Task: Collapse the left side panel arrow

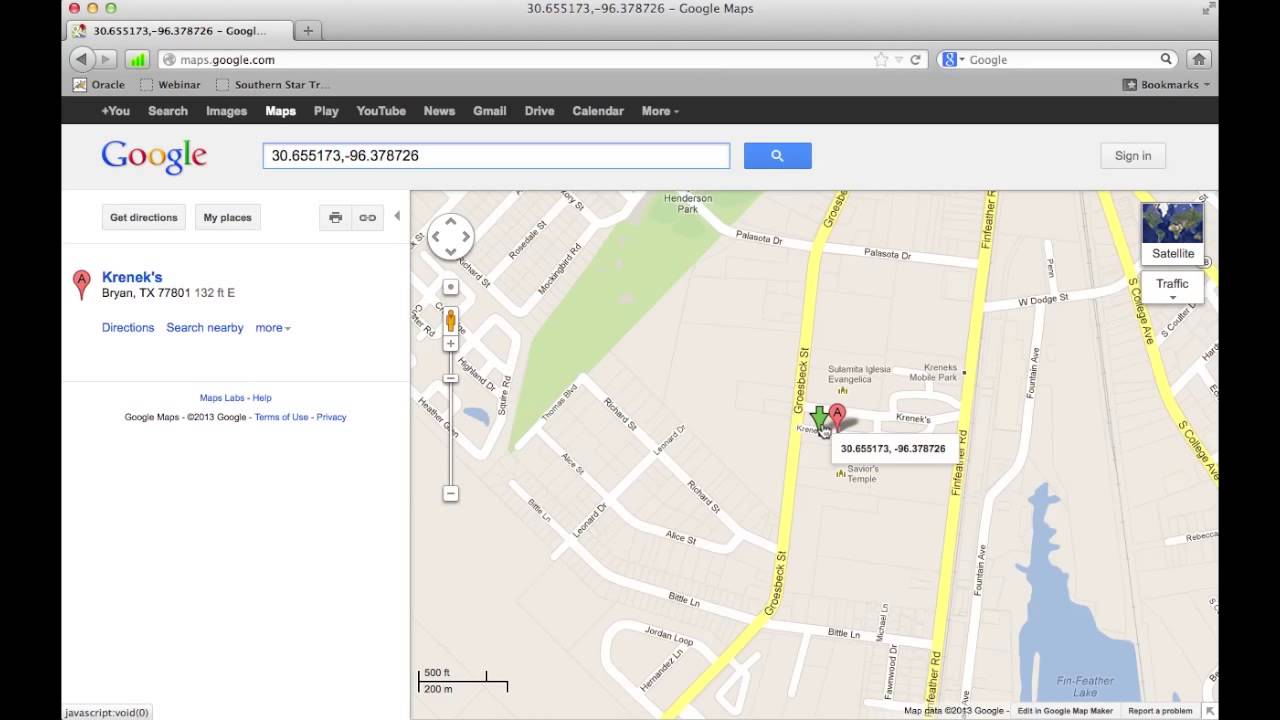Action: point(397,216)
